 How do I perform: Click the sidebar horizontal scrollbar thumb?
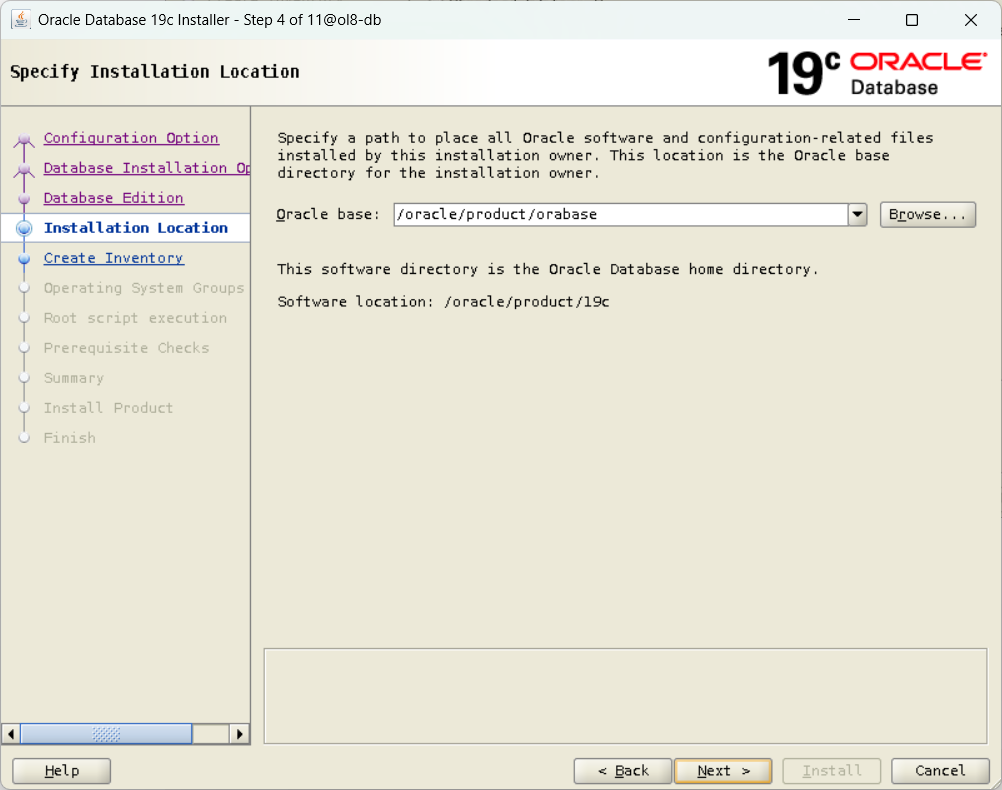[x=106, y=734]
